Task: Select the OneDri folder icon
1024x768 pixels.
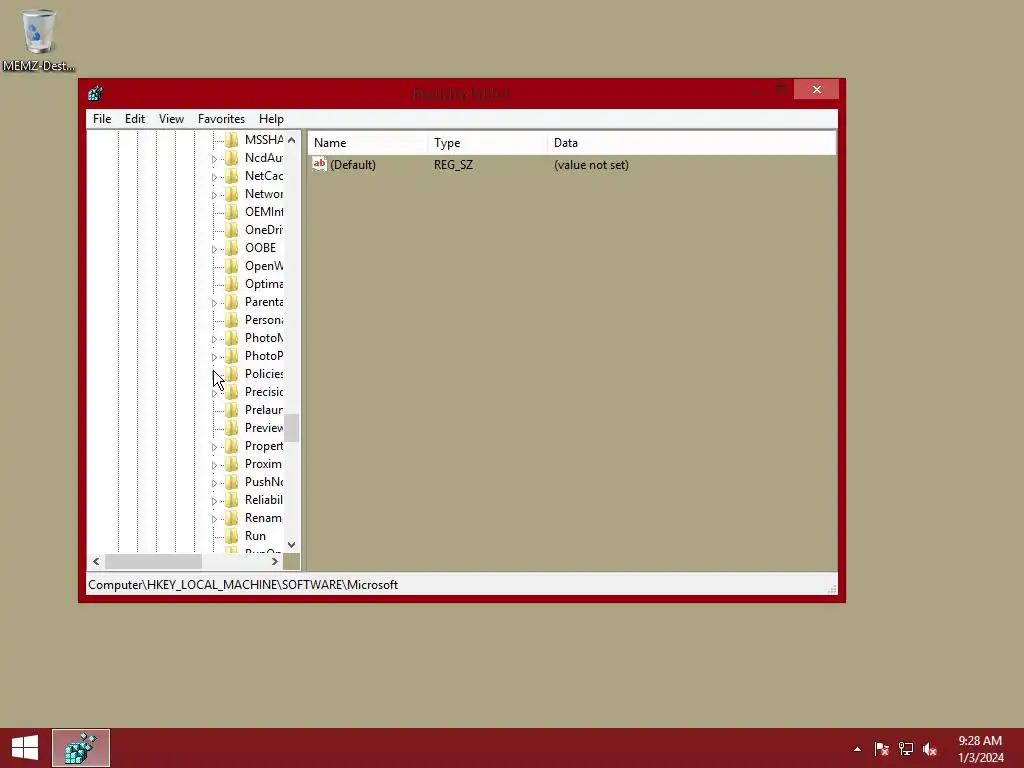Action: 231,229
